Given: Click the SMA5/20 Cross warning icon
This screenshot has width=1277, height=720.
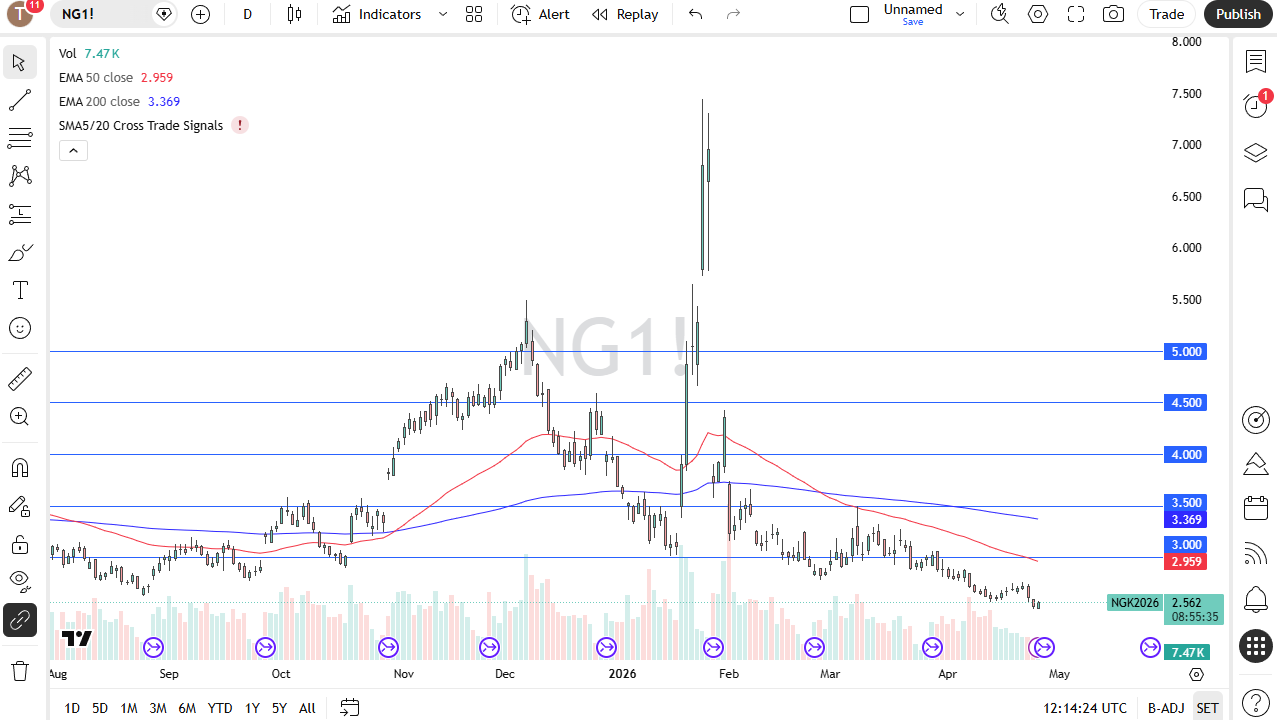Looking at the screenshot, I should pos(240,125).
